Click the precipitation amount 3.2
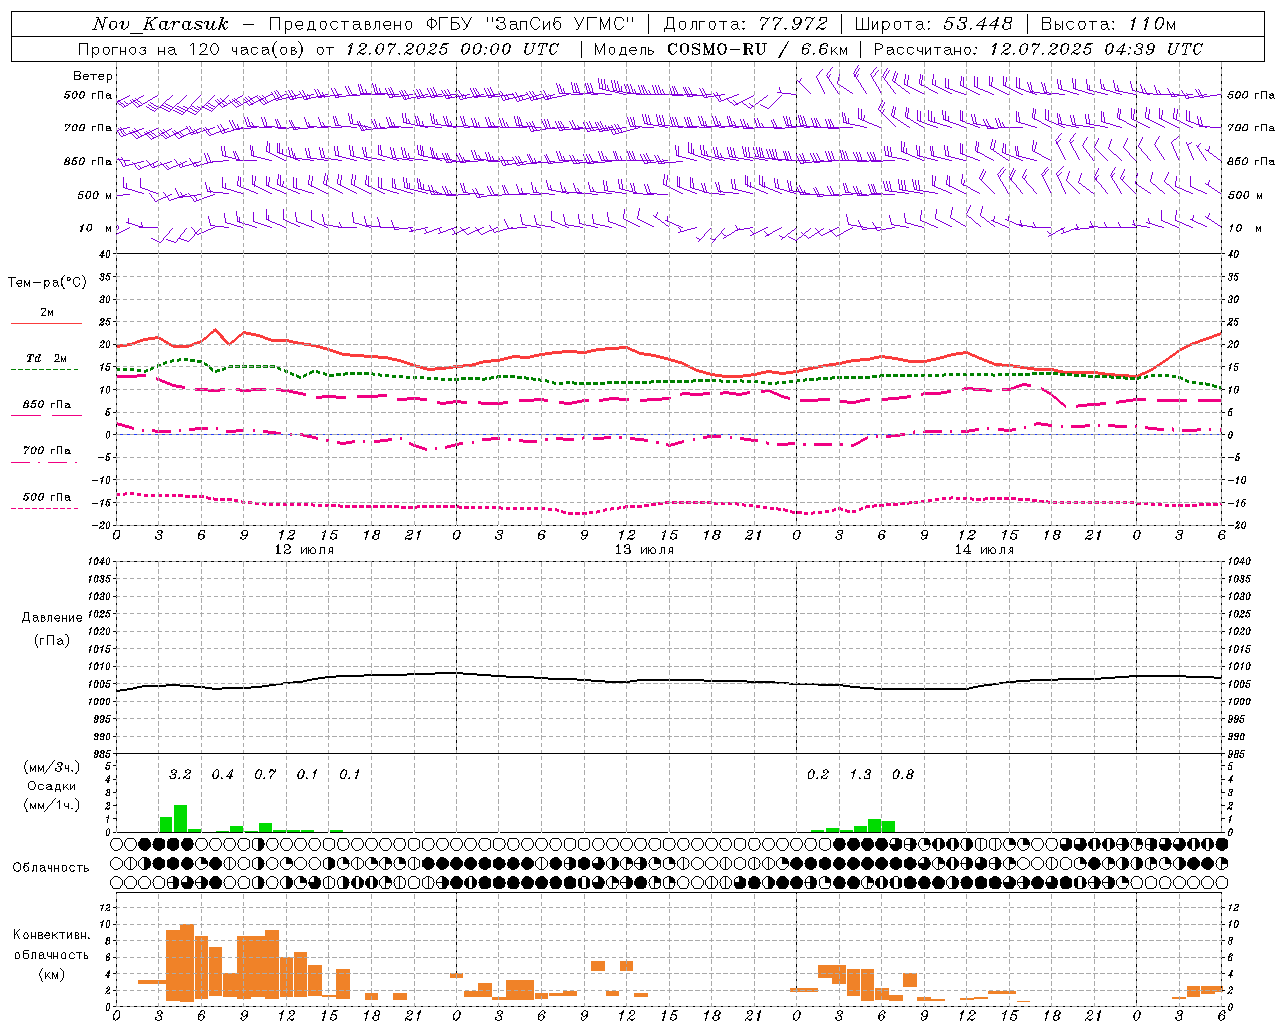 tap(180, 775)
